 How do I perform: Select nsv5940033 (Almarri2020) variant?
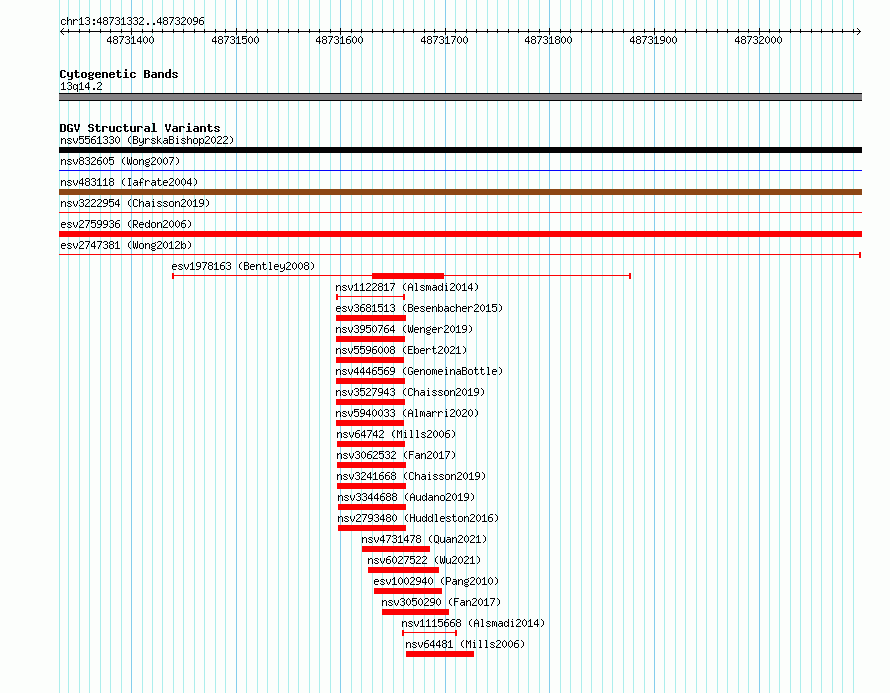click(407, 413)
